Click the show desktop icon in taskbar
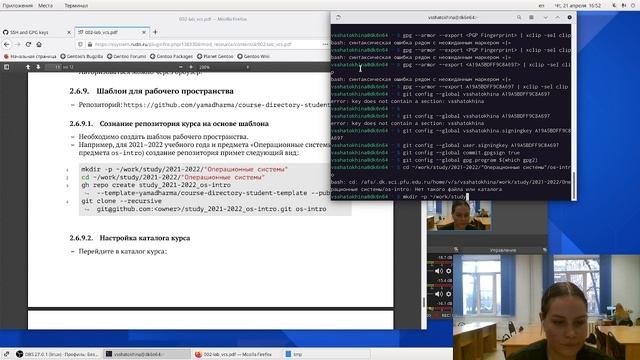This screenshot has height=360, width=640. 7,354
